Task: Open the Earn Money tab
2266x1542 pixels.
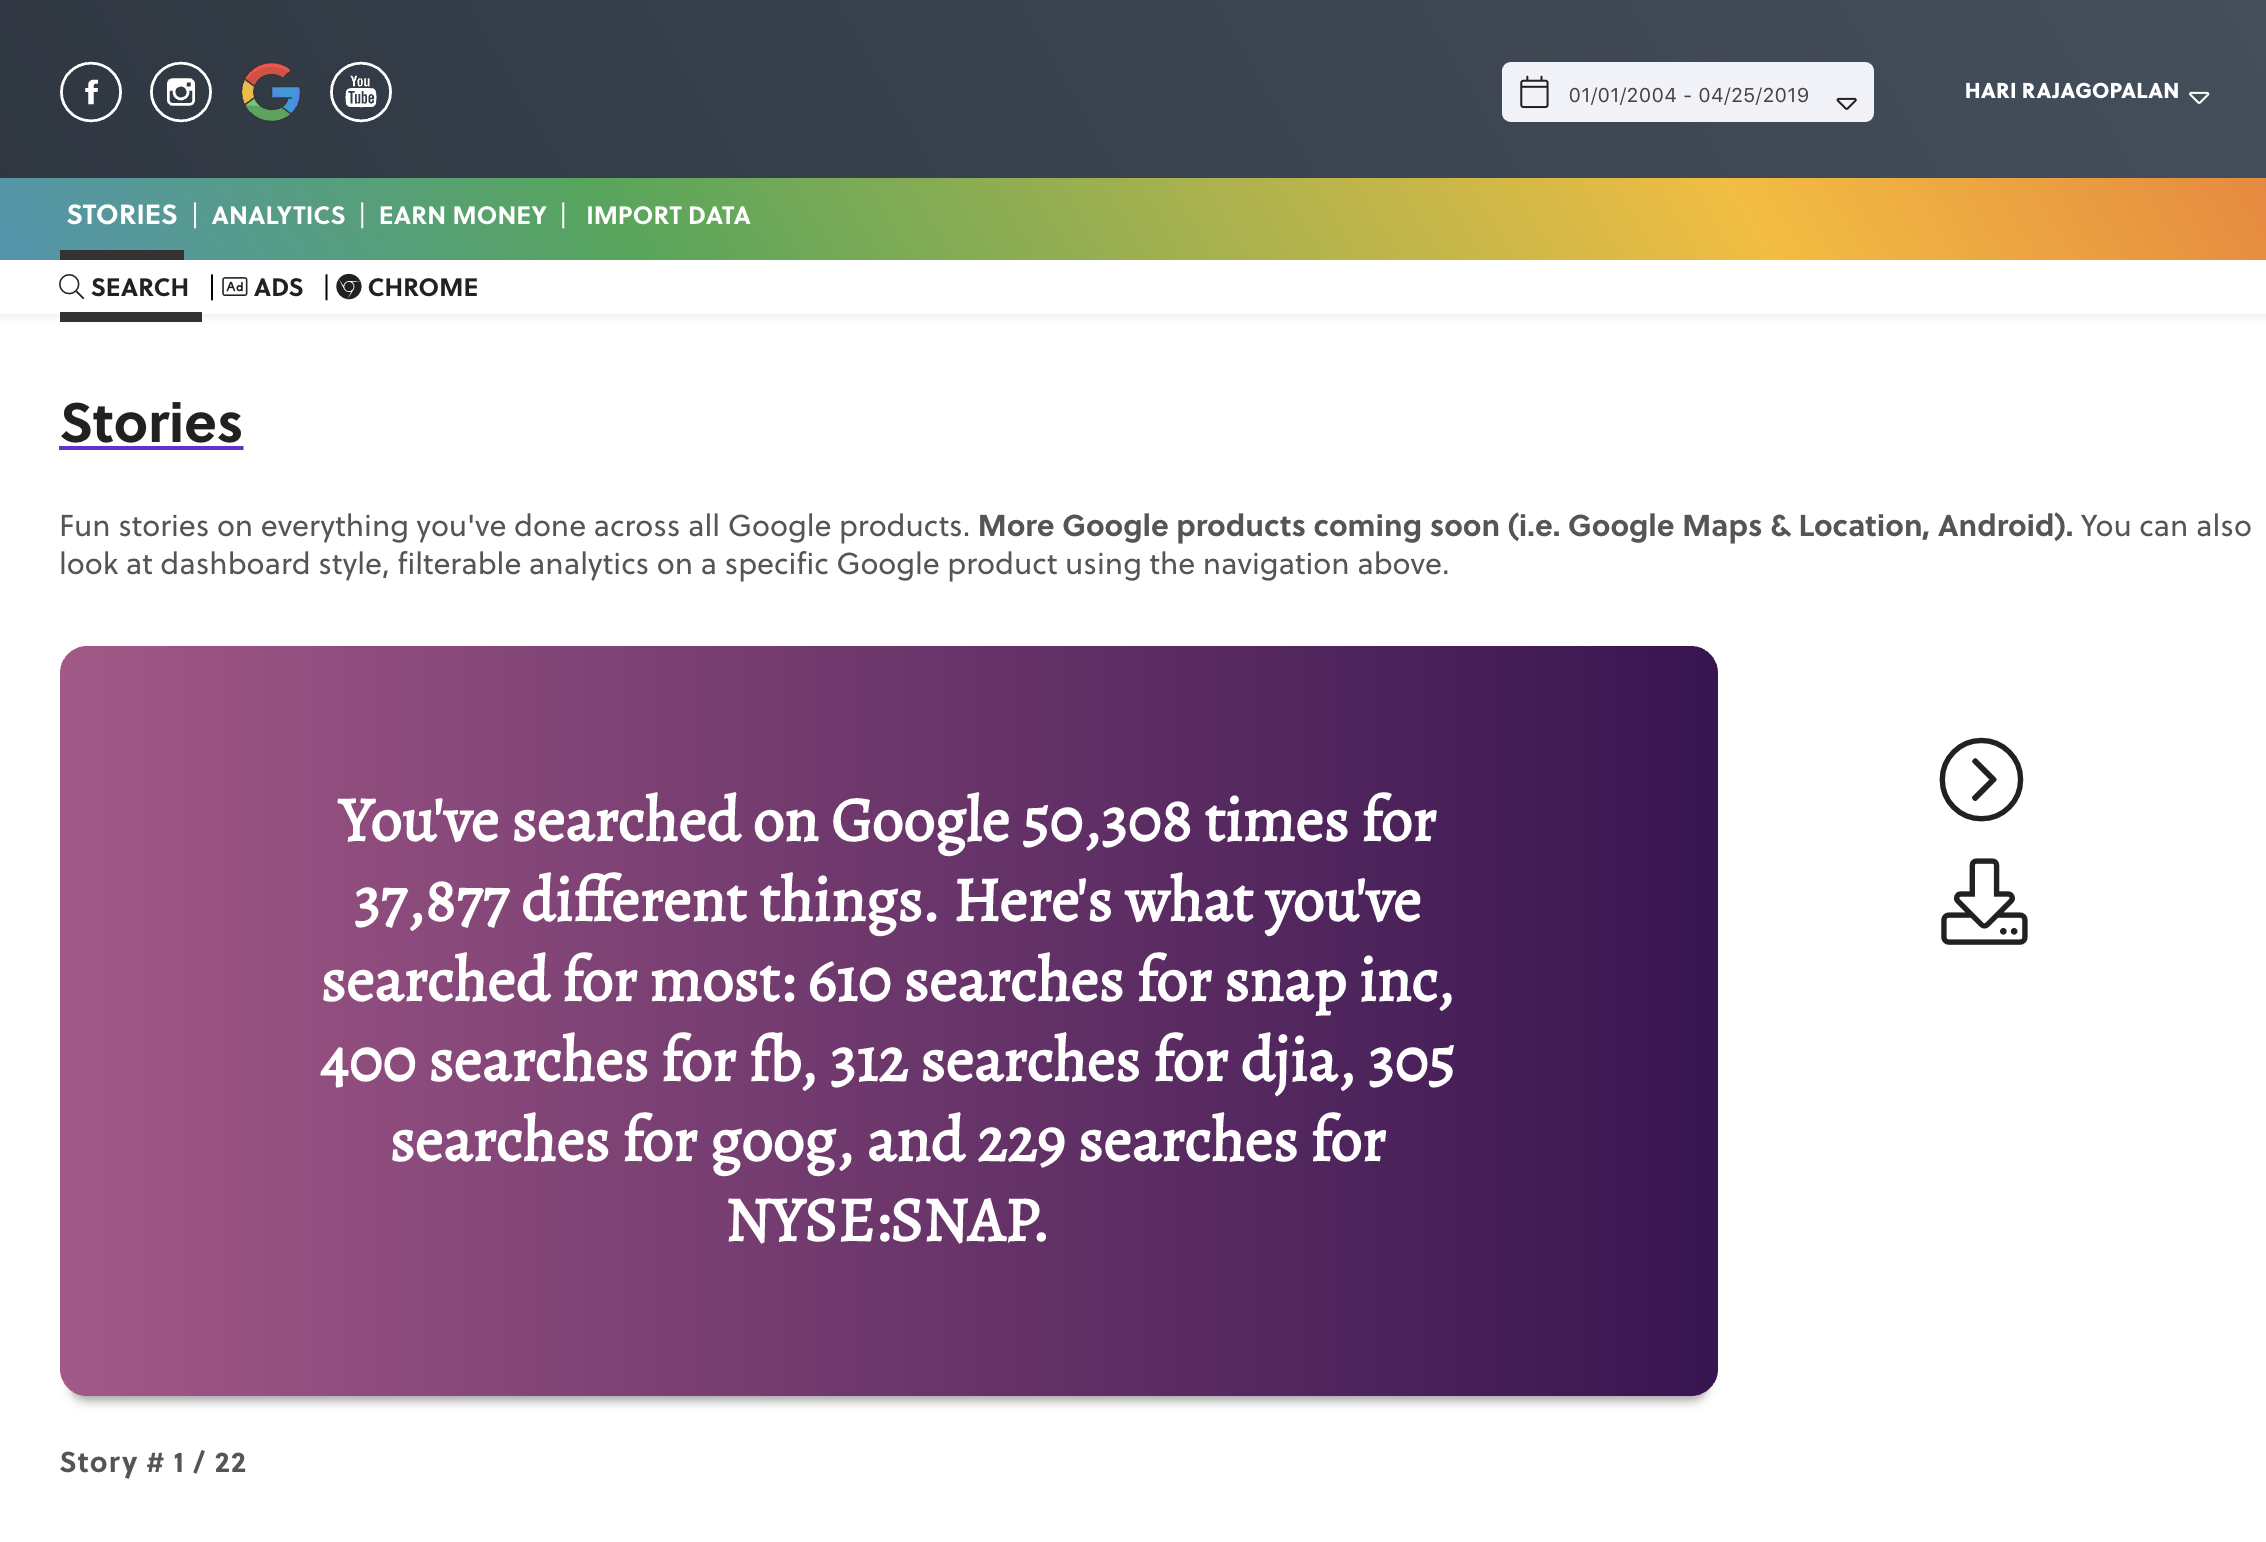Action: point(463,215)
